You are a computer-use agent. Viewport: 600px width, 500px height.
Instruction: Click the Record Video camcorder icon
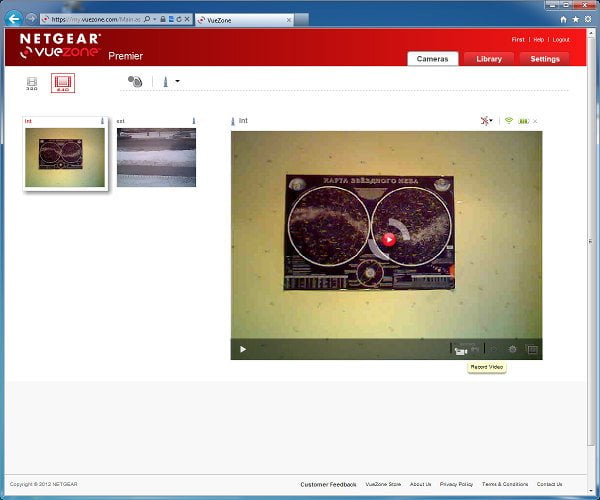click(x=461, y=350)
